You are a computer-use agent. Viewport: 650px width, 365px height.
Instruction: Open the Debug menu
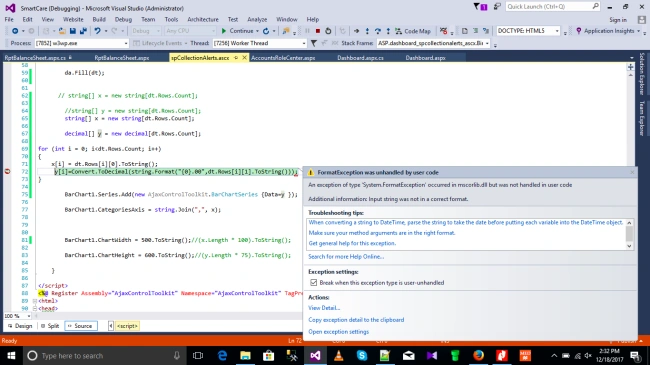click(123, 19)
